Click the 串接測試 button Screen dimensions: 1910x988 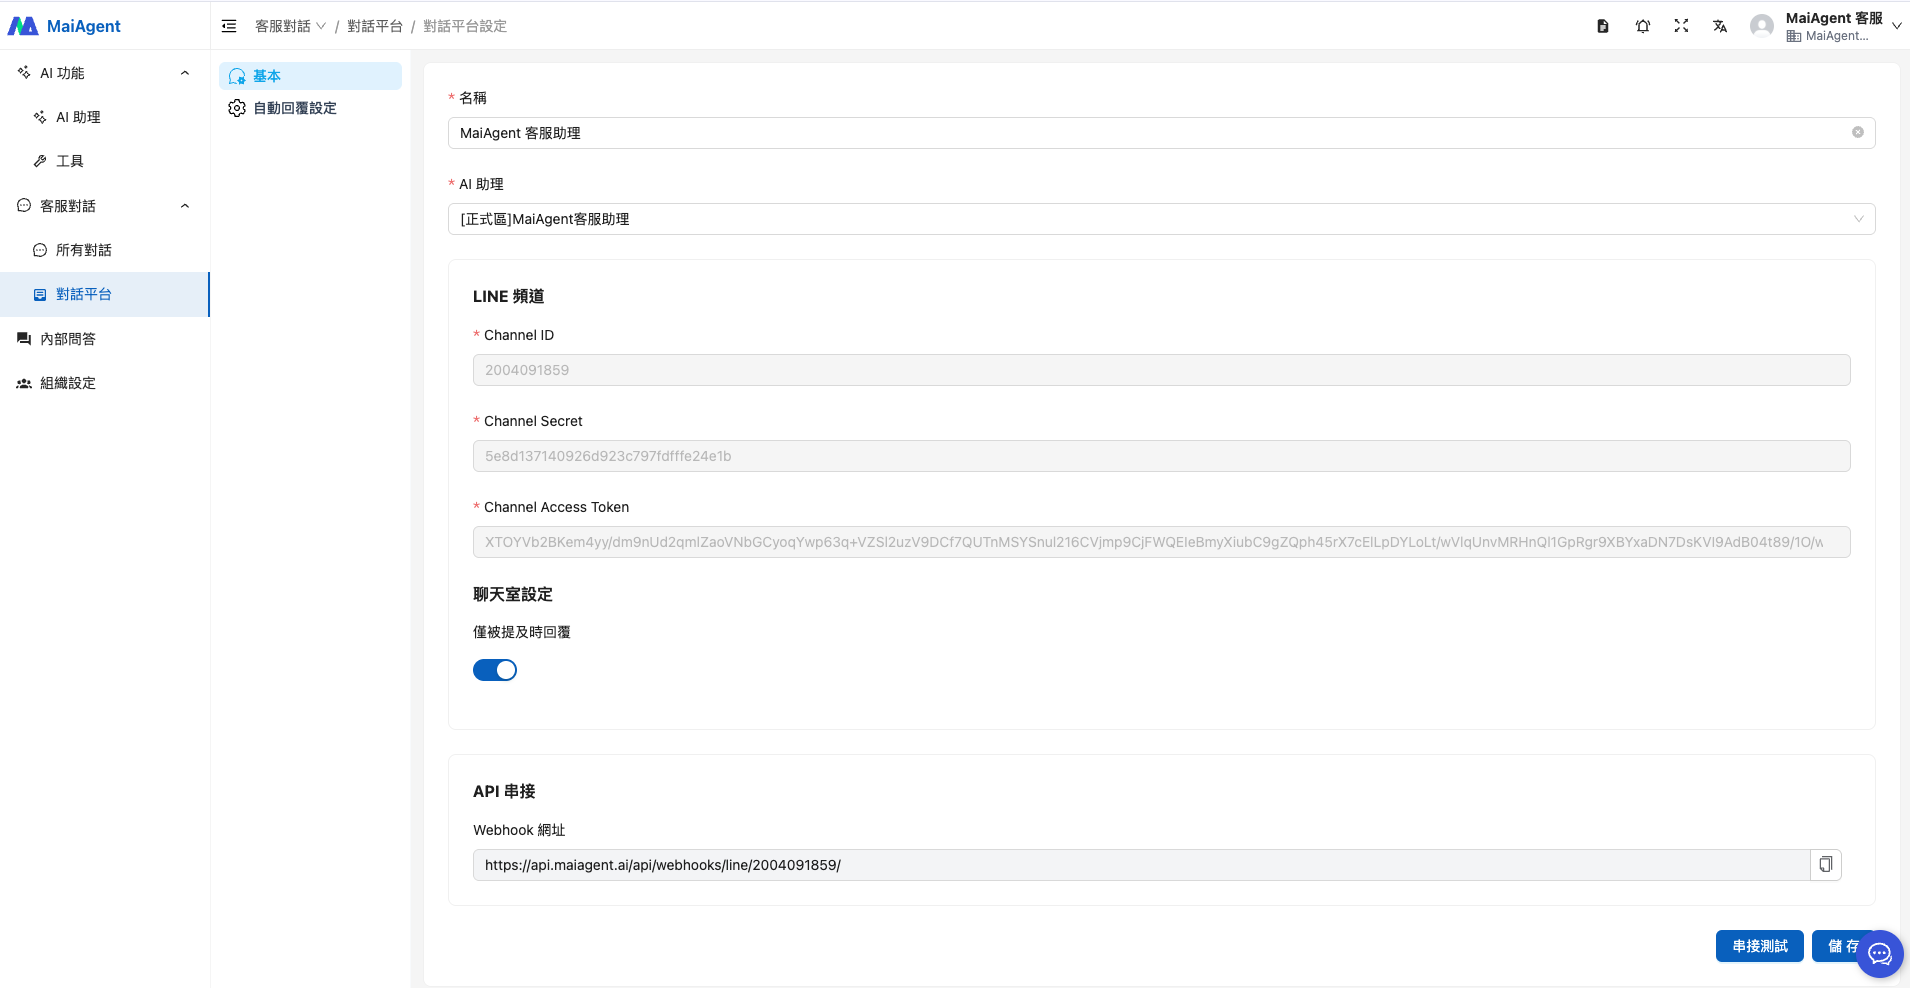click(x=1759, y=946)
